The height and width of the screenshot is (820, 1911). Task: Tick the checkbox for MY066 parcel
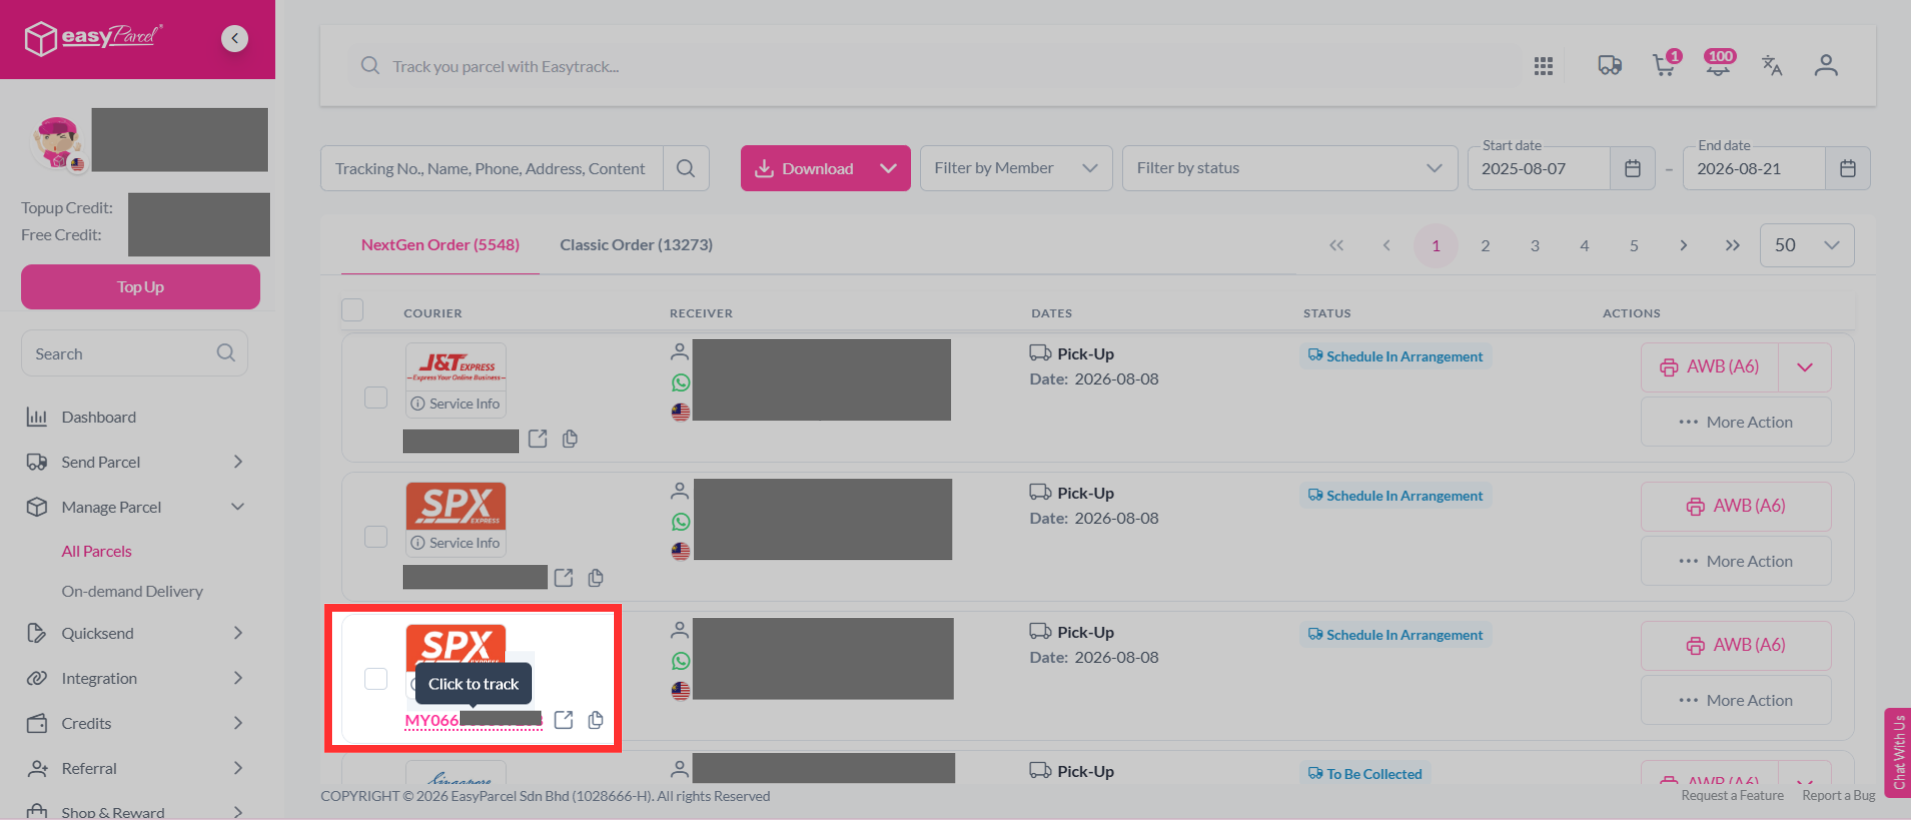[x=376, y=679]
